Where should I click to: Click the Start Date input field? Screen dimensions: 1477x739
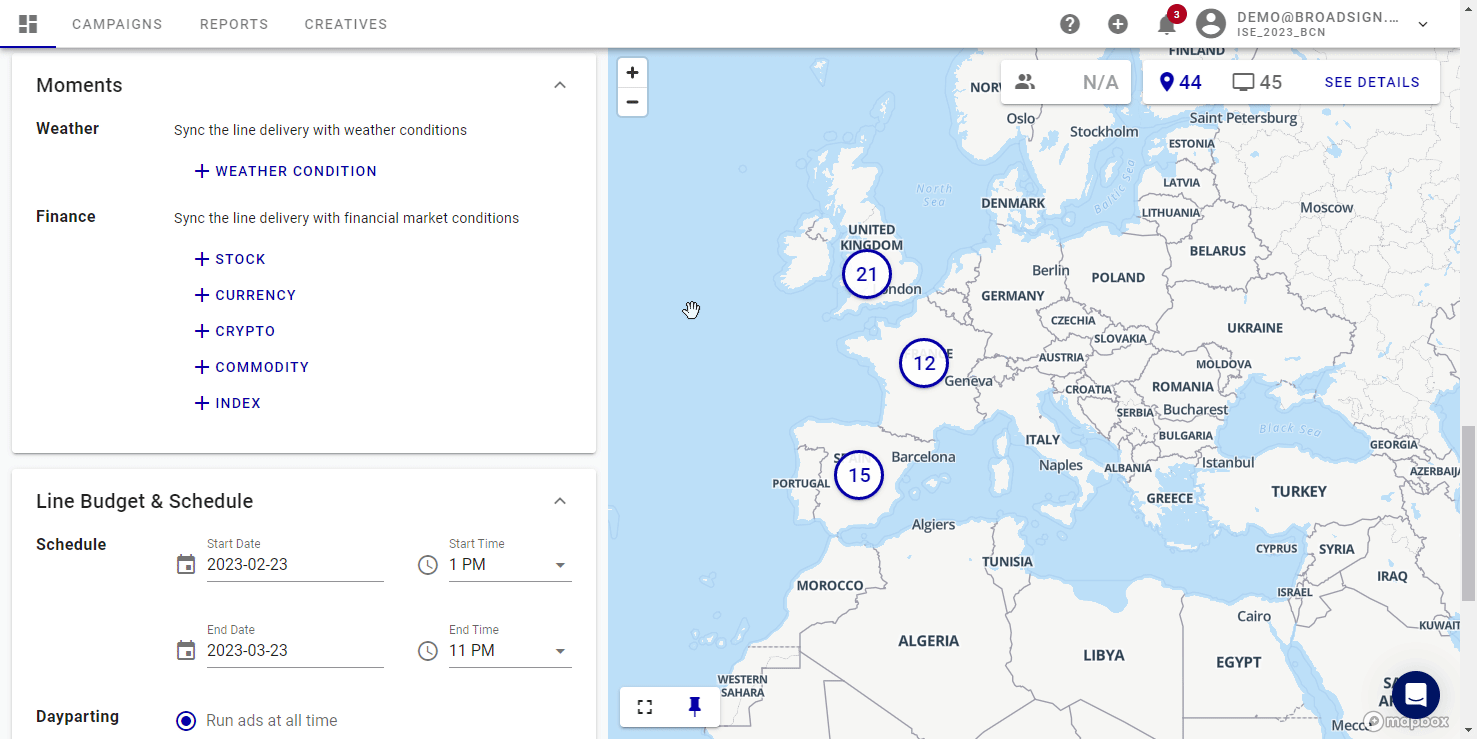tap(294, 565)
